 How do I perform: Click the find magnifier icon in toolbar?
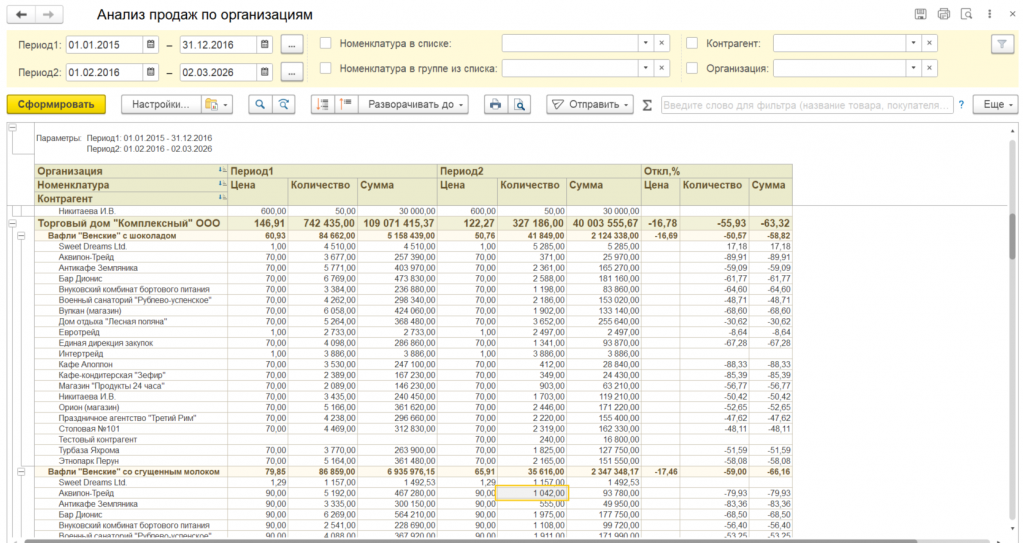(260, 104)
